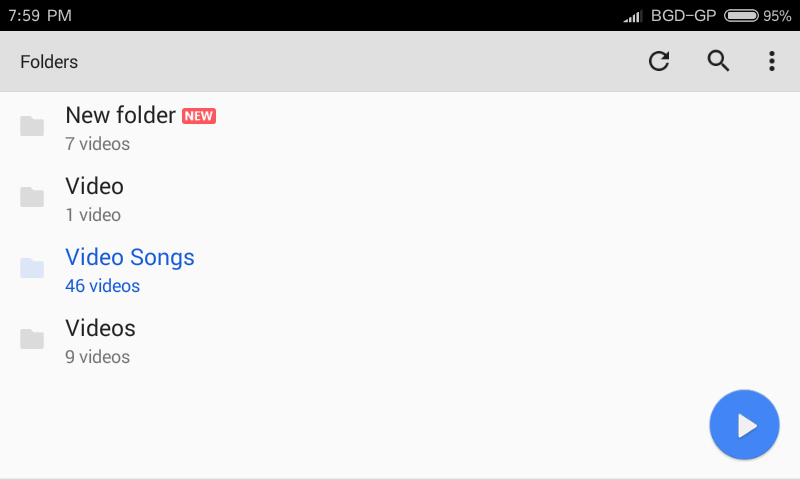Tap the blue play floating button
Screen dimensions: 800x480
pyautogui.click(x=744, y=425)
